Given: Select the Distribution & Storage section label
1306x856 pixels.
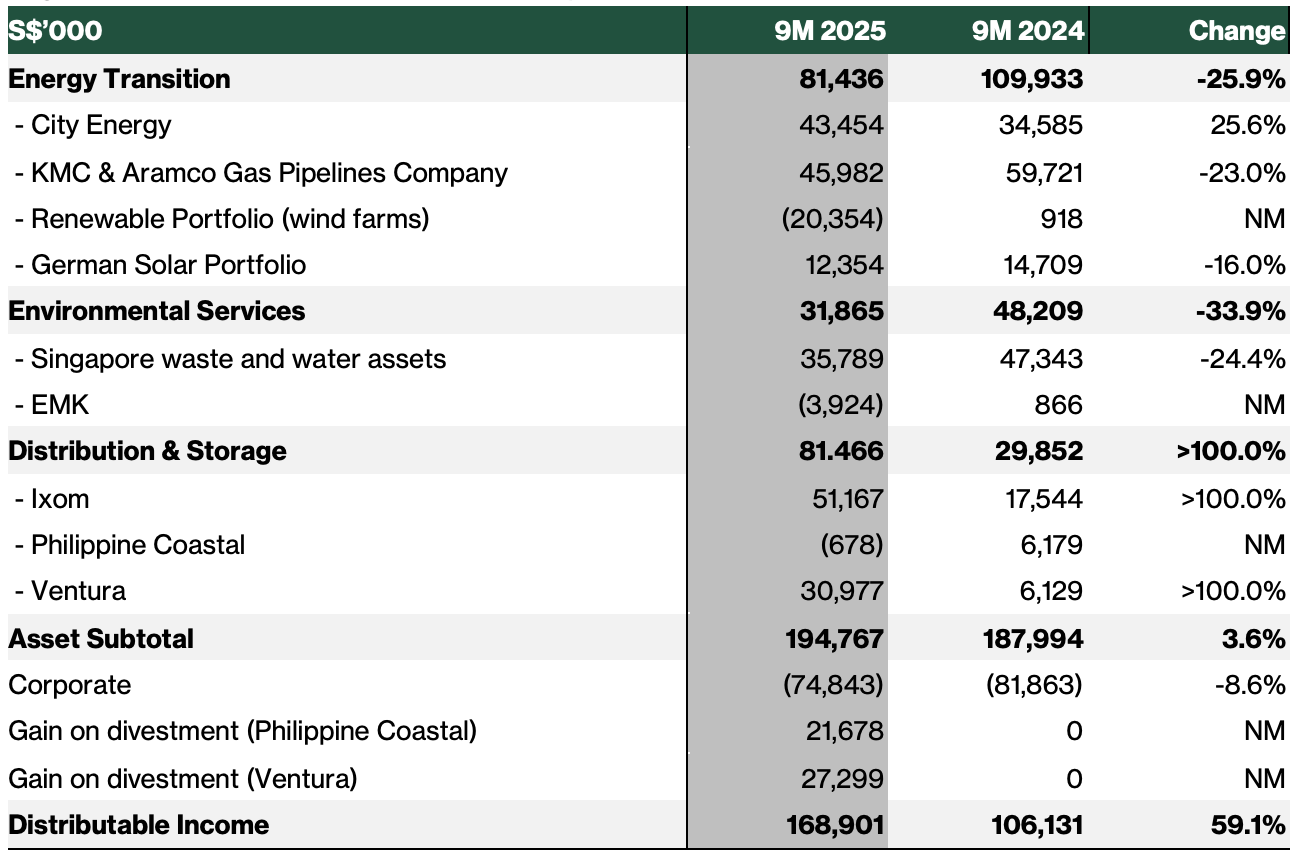Looking at the screenshot, I should 147,451.
